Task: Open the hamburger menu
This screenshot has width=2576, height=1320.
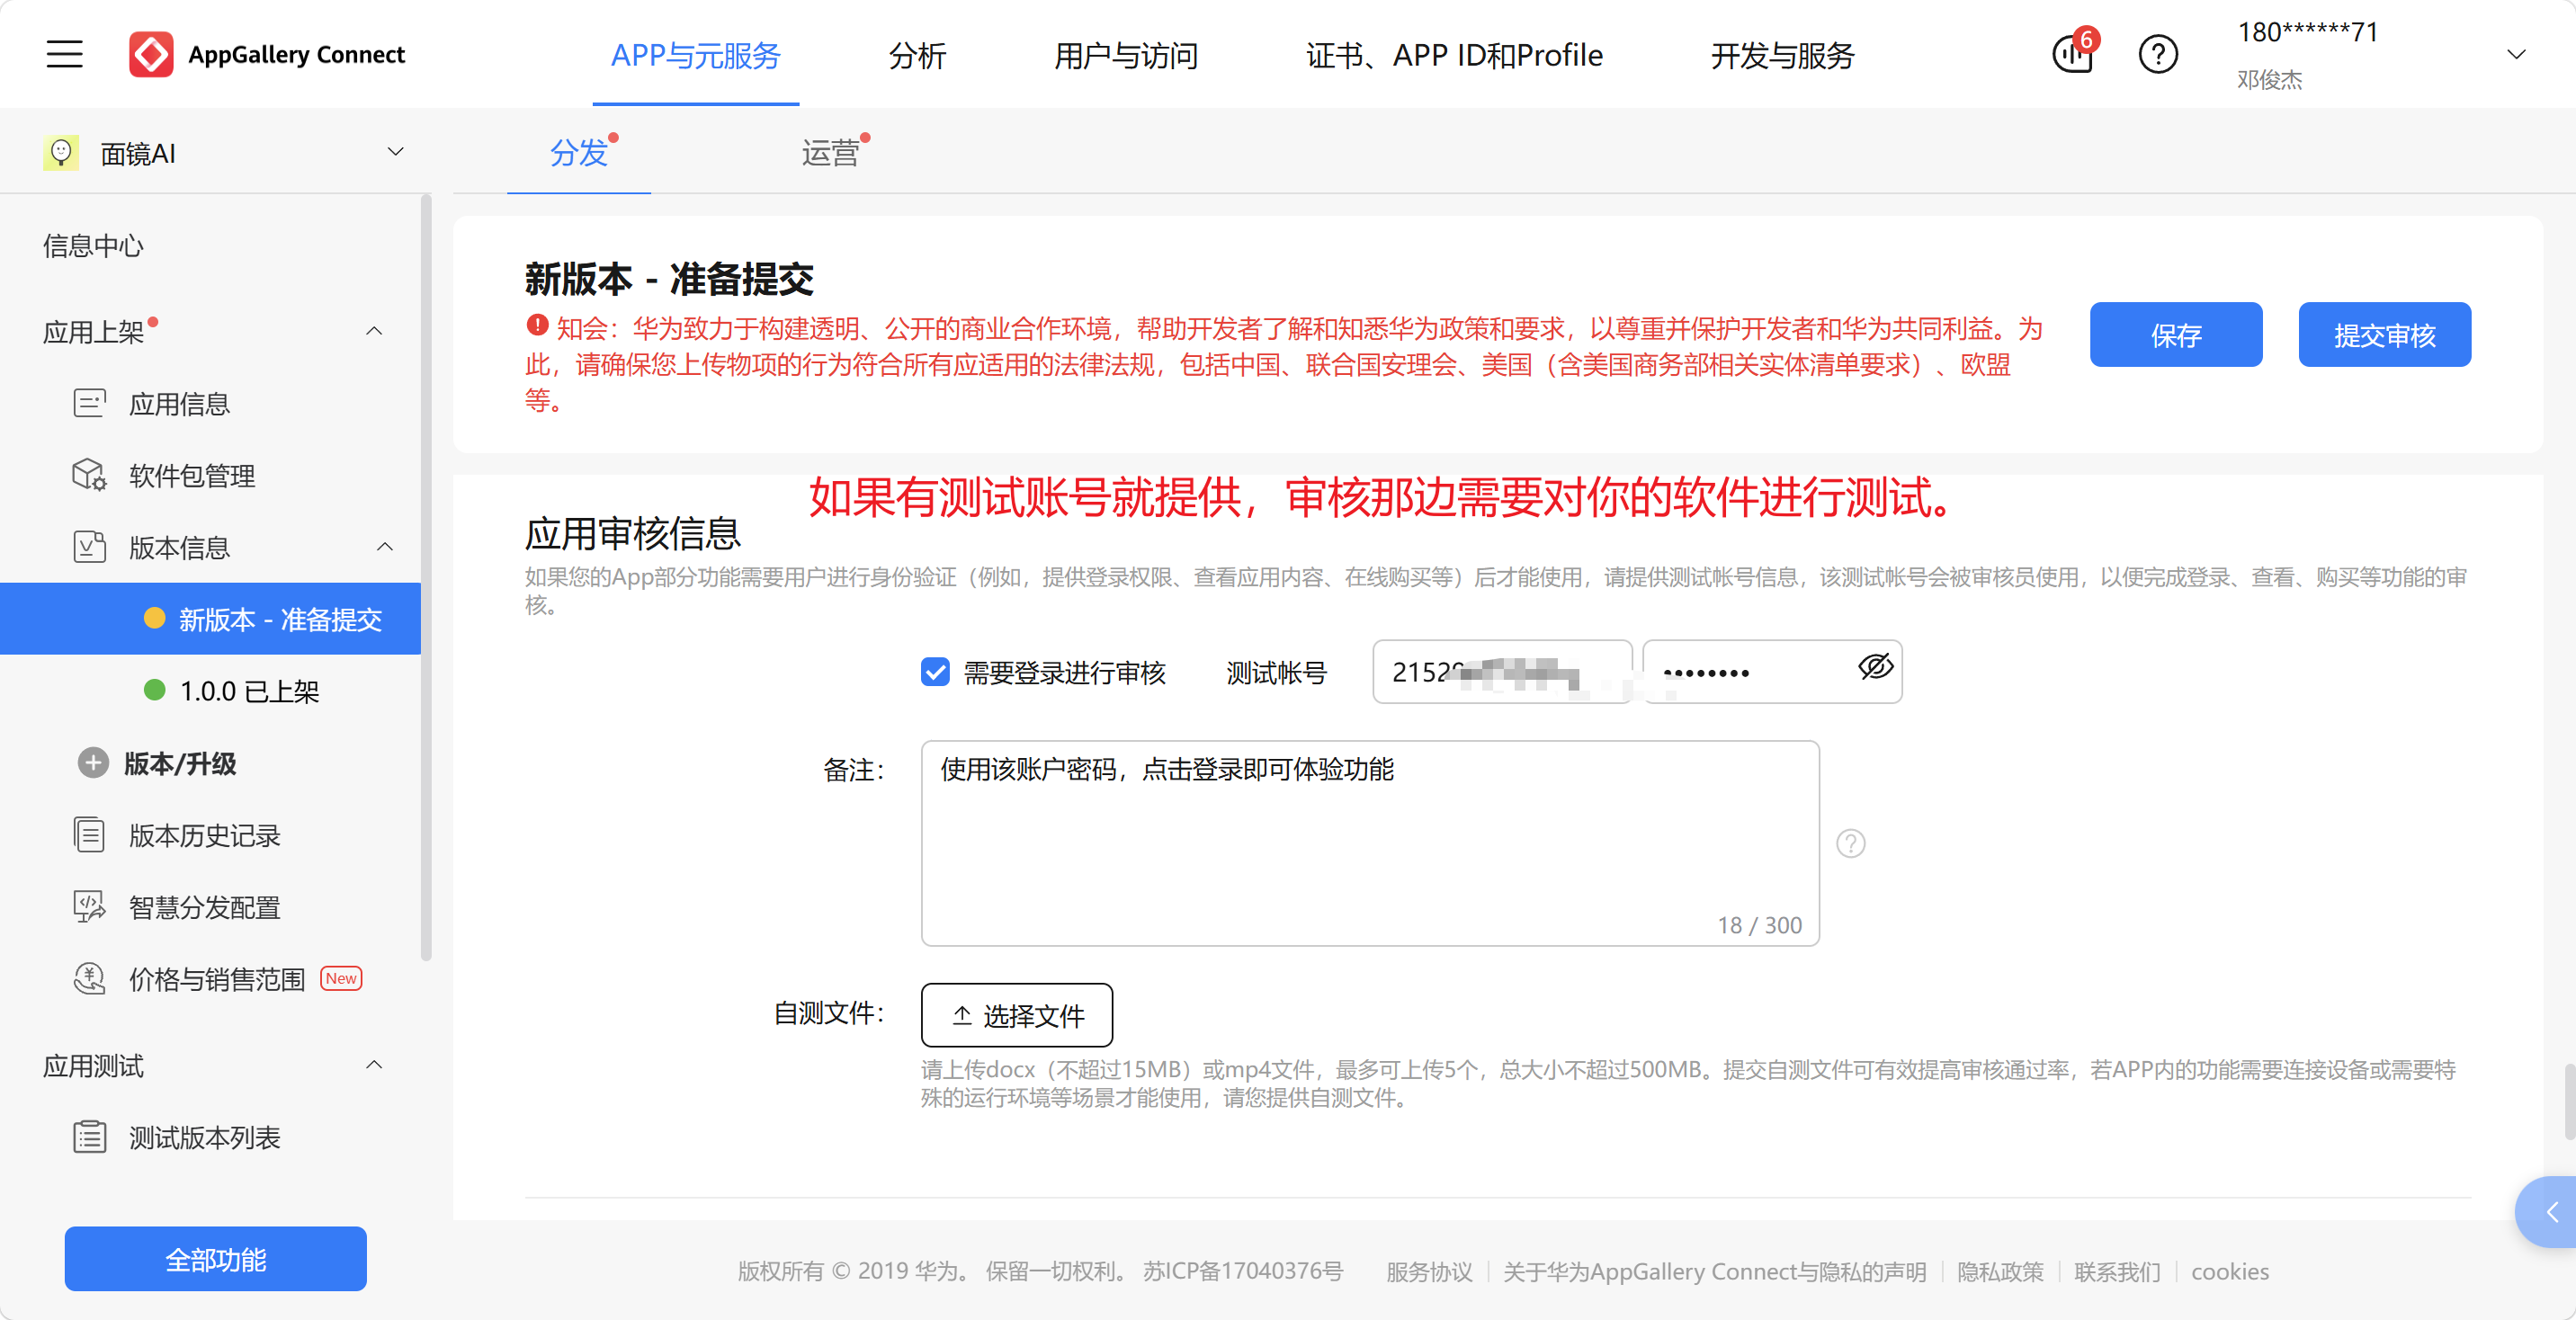Action: tap(64, 54)
